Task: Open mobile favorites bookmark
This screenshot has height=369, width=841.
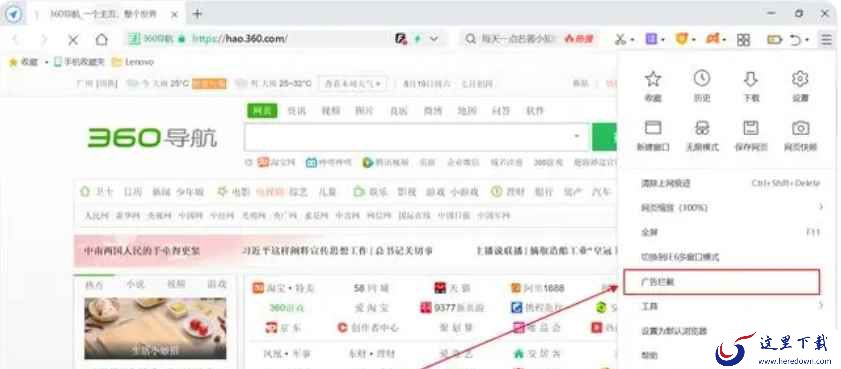Action: point(79,62)
